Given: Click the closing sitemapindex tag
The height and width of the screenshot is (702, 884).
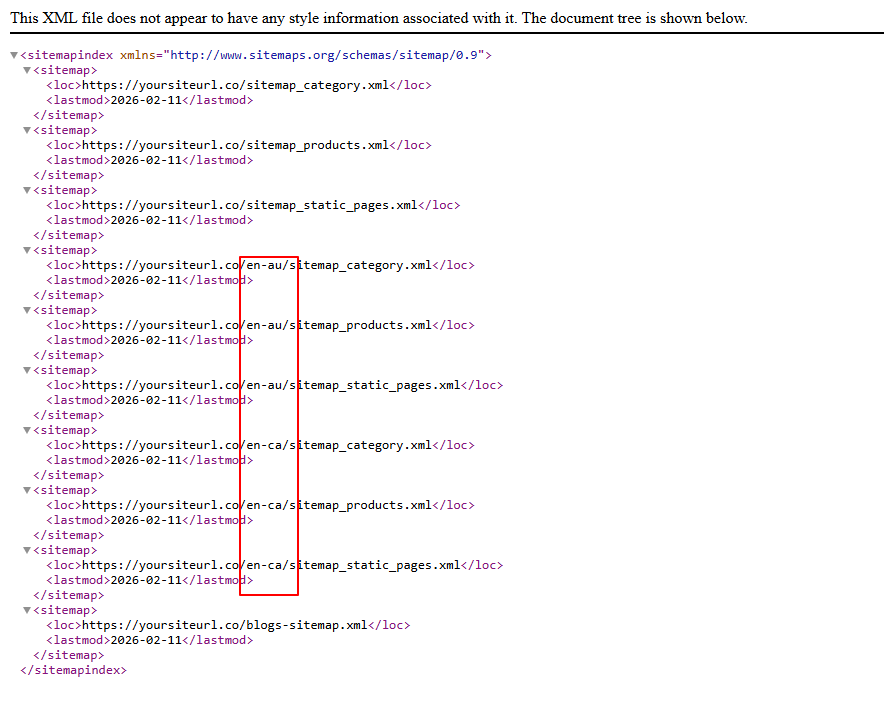Looking at the screenshot, I should coord(73,670).
